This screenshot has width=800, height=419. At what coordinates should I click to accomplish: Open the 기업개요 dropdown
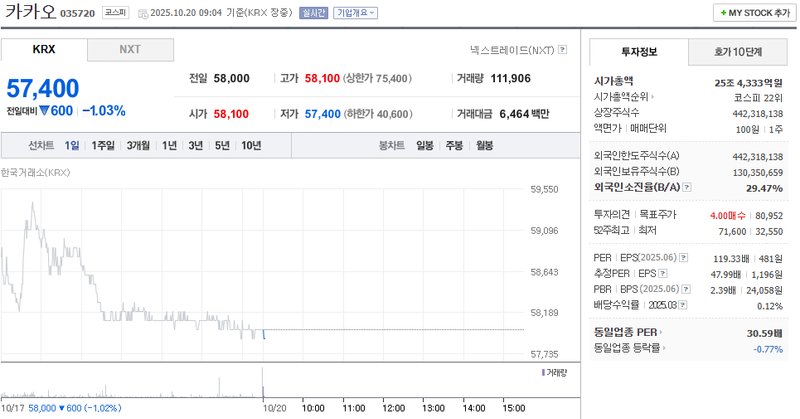[355, 13]
